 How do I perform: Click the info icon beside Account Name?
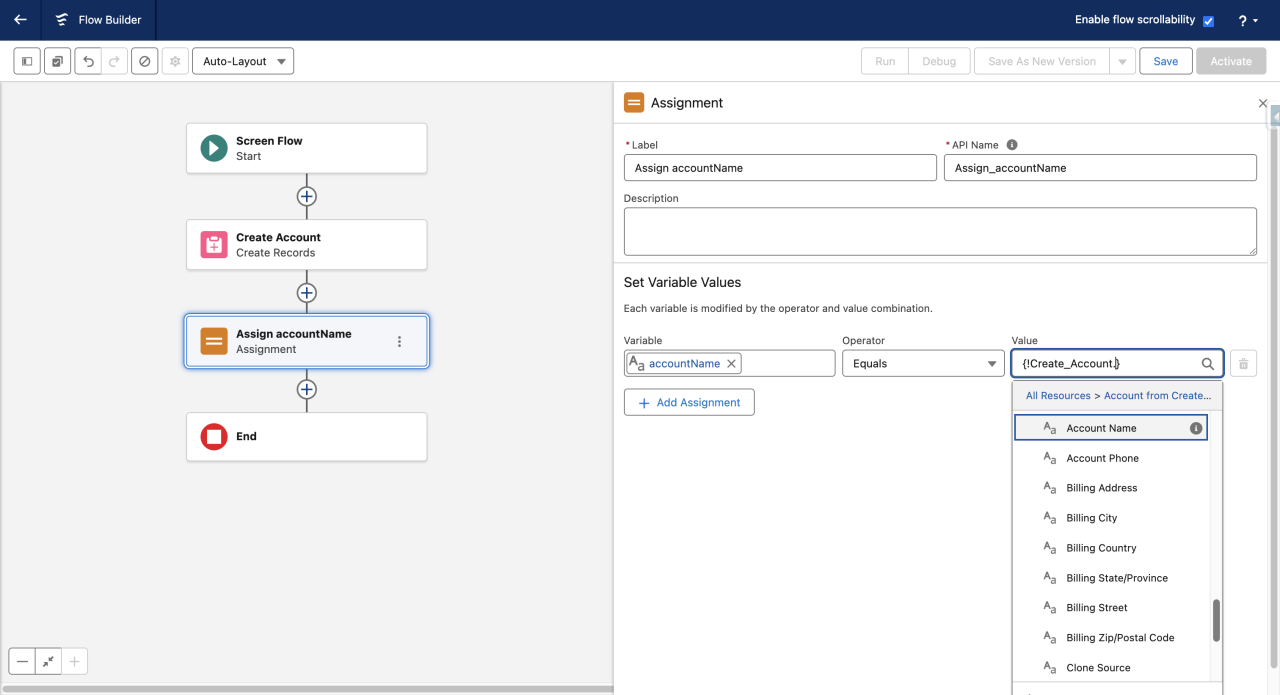(1196, 427)
